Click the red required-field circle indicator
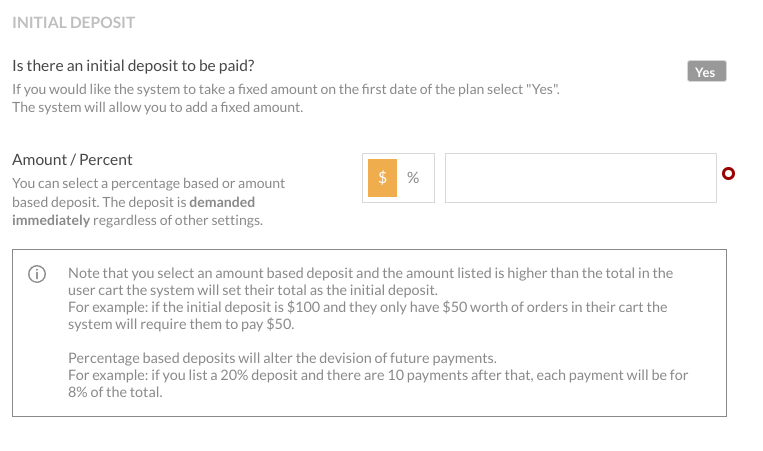The width and height of the screenshot is (763, 451). pos(728,174)
